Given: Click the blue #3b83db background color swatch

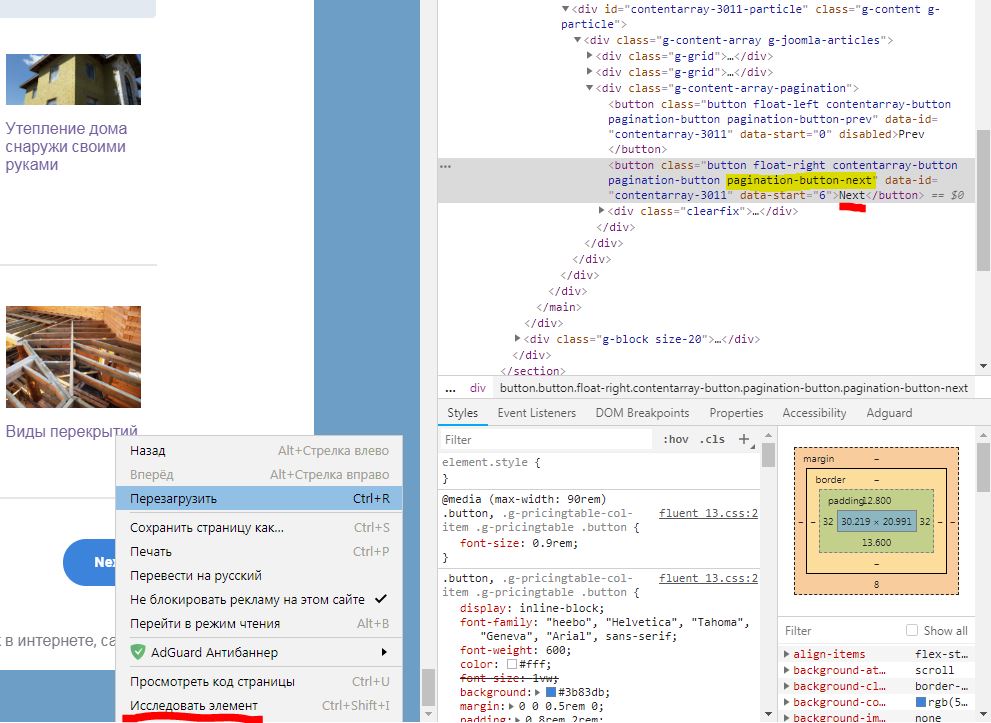Looking at the screenshot, I should pos(552,692).
